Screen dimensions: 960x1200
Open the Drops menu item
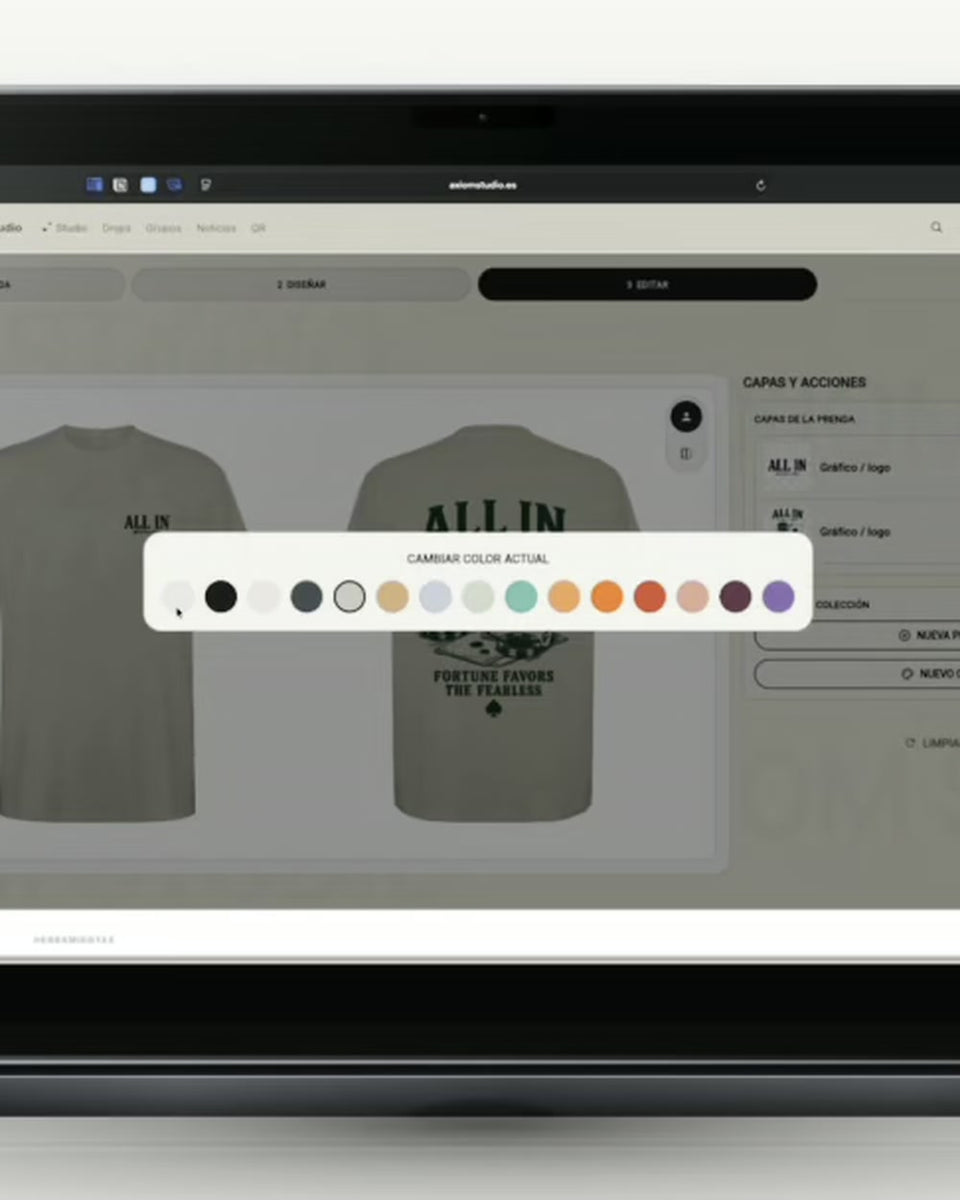point(116,228)
